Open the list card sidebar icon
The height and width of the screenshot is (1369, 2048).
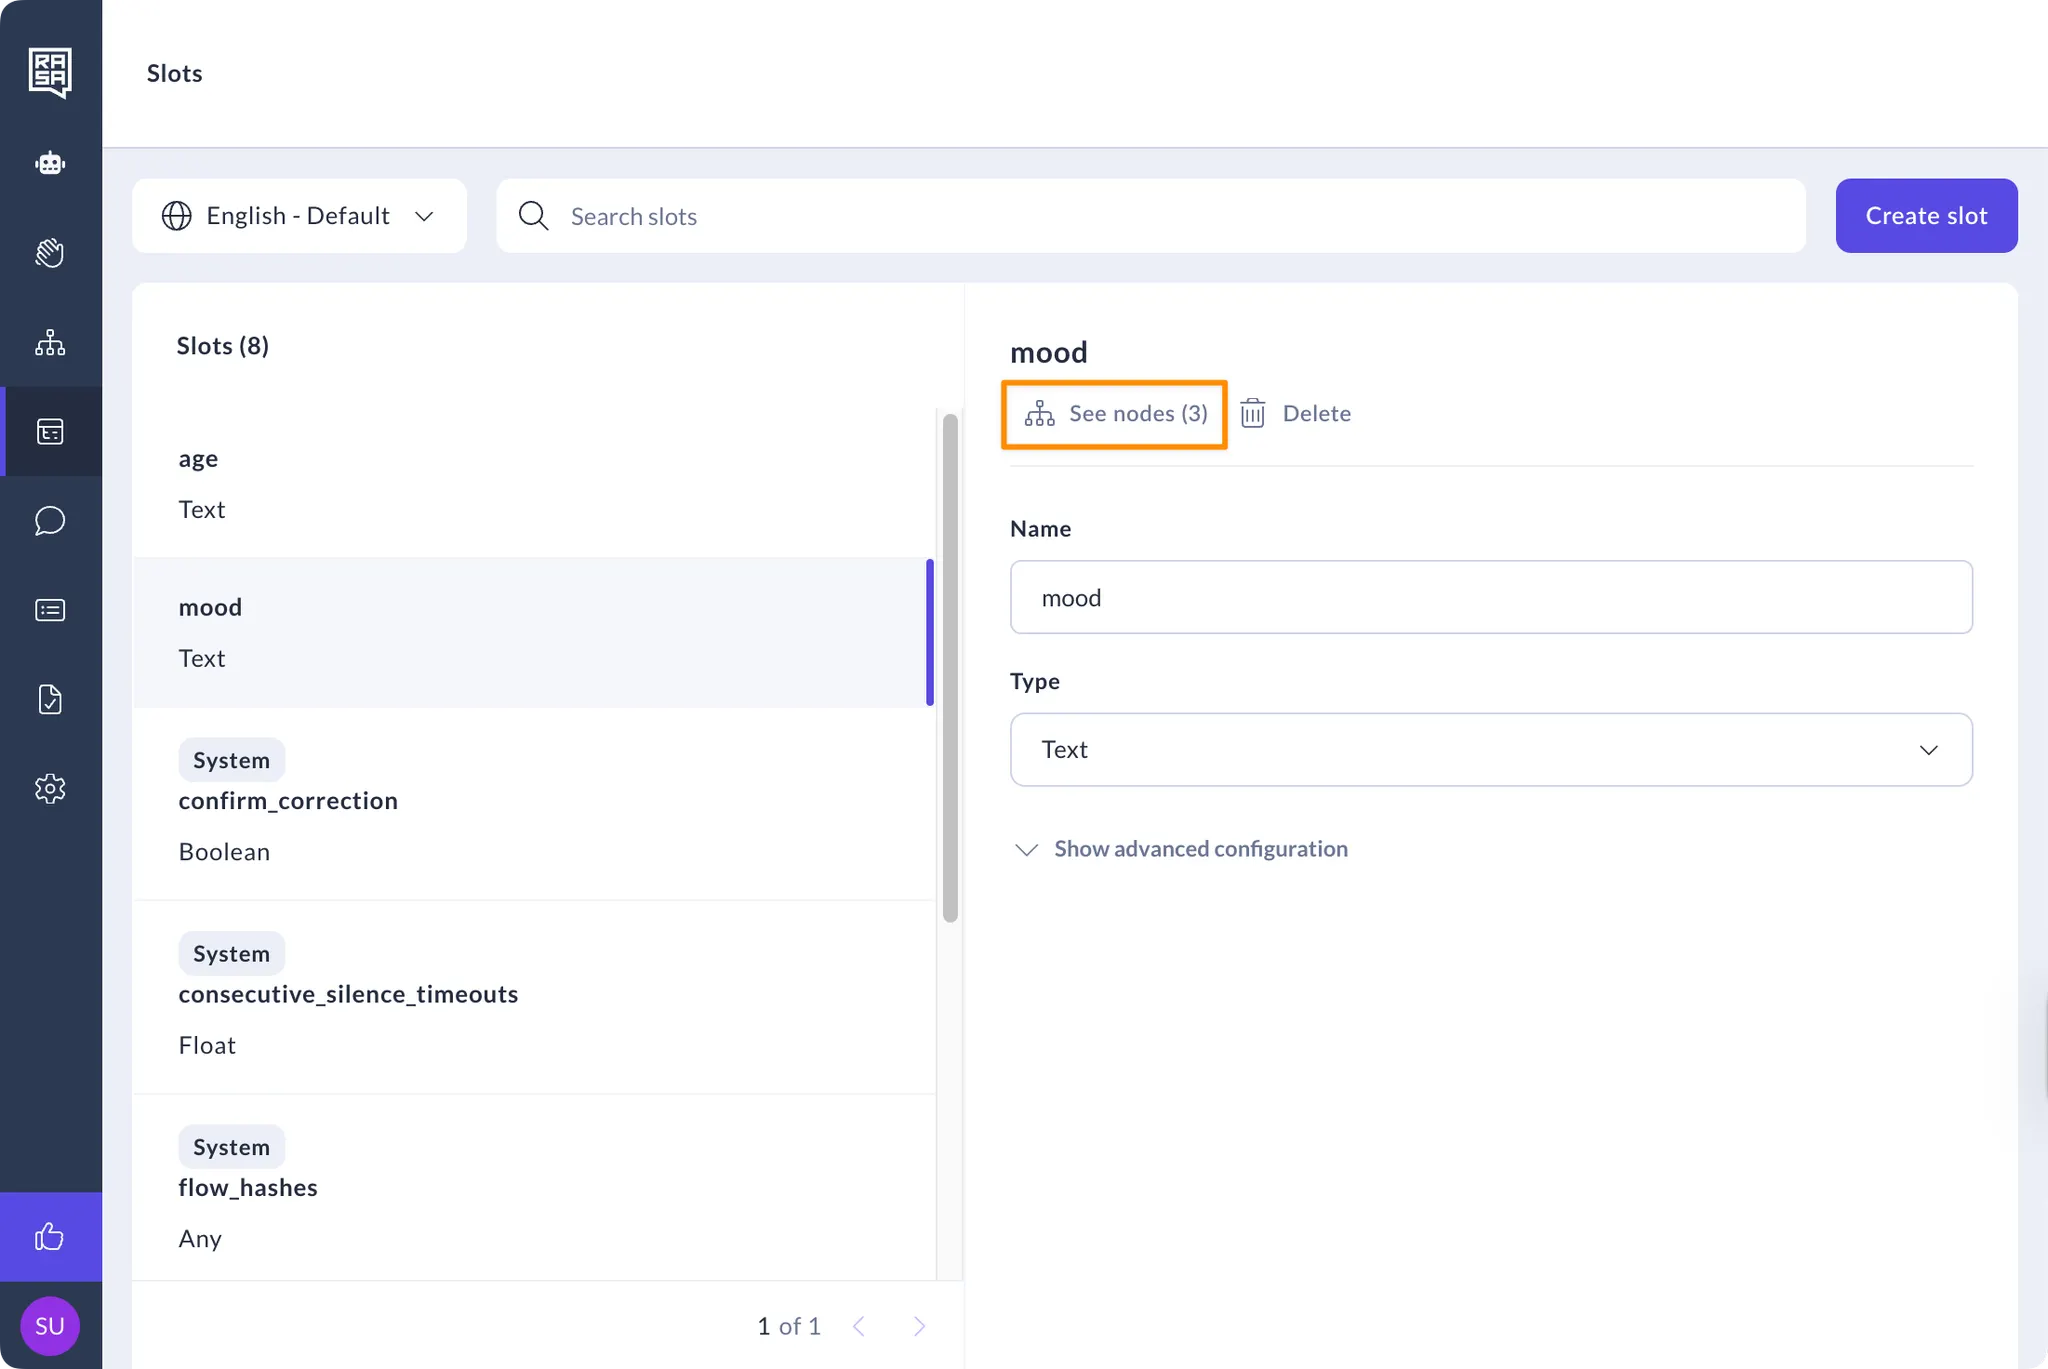[x=50, y=610]
